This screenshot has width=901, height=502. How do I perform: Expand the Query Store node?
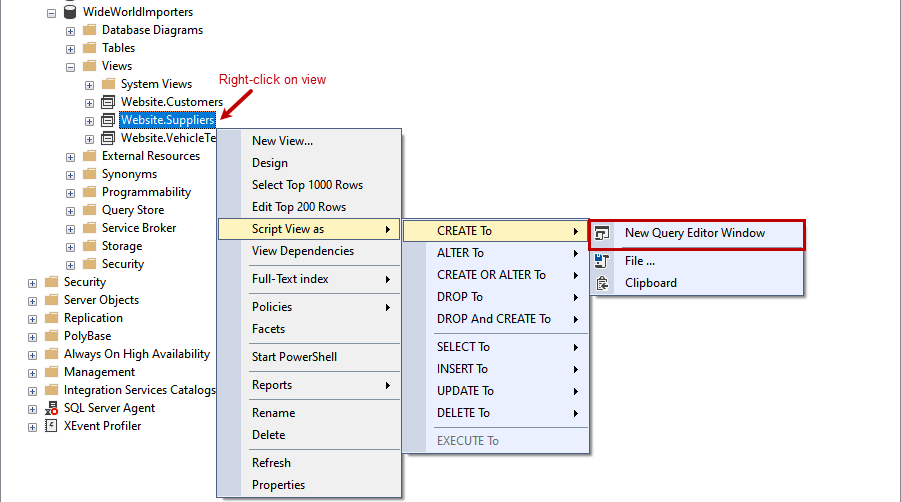pyautogui.click(x=70, y=211)
